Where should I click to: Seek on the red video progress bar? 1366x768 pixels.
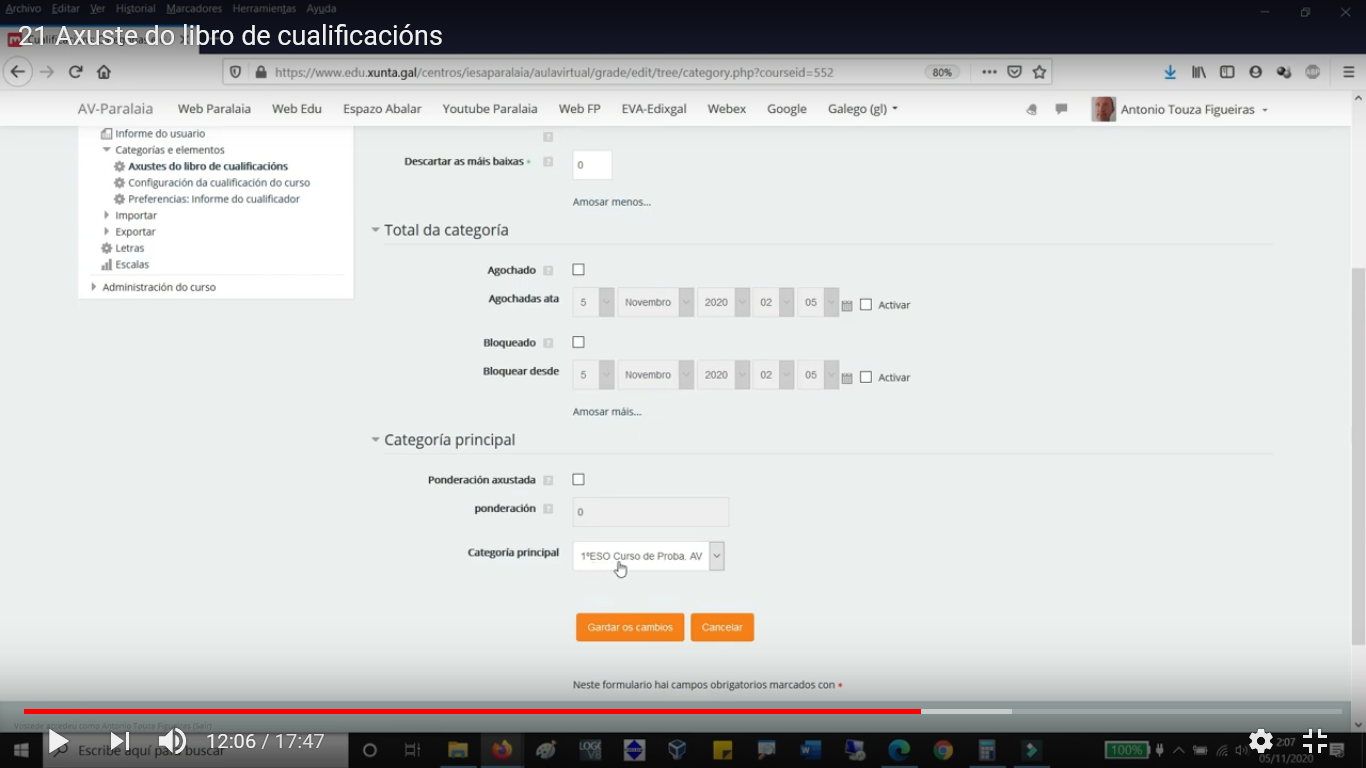point(500,711)
